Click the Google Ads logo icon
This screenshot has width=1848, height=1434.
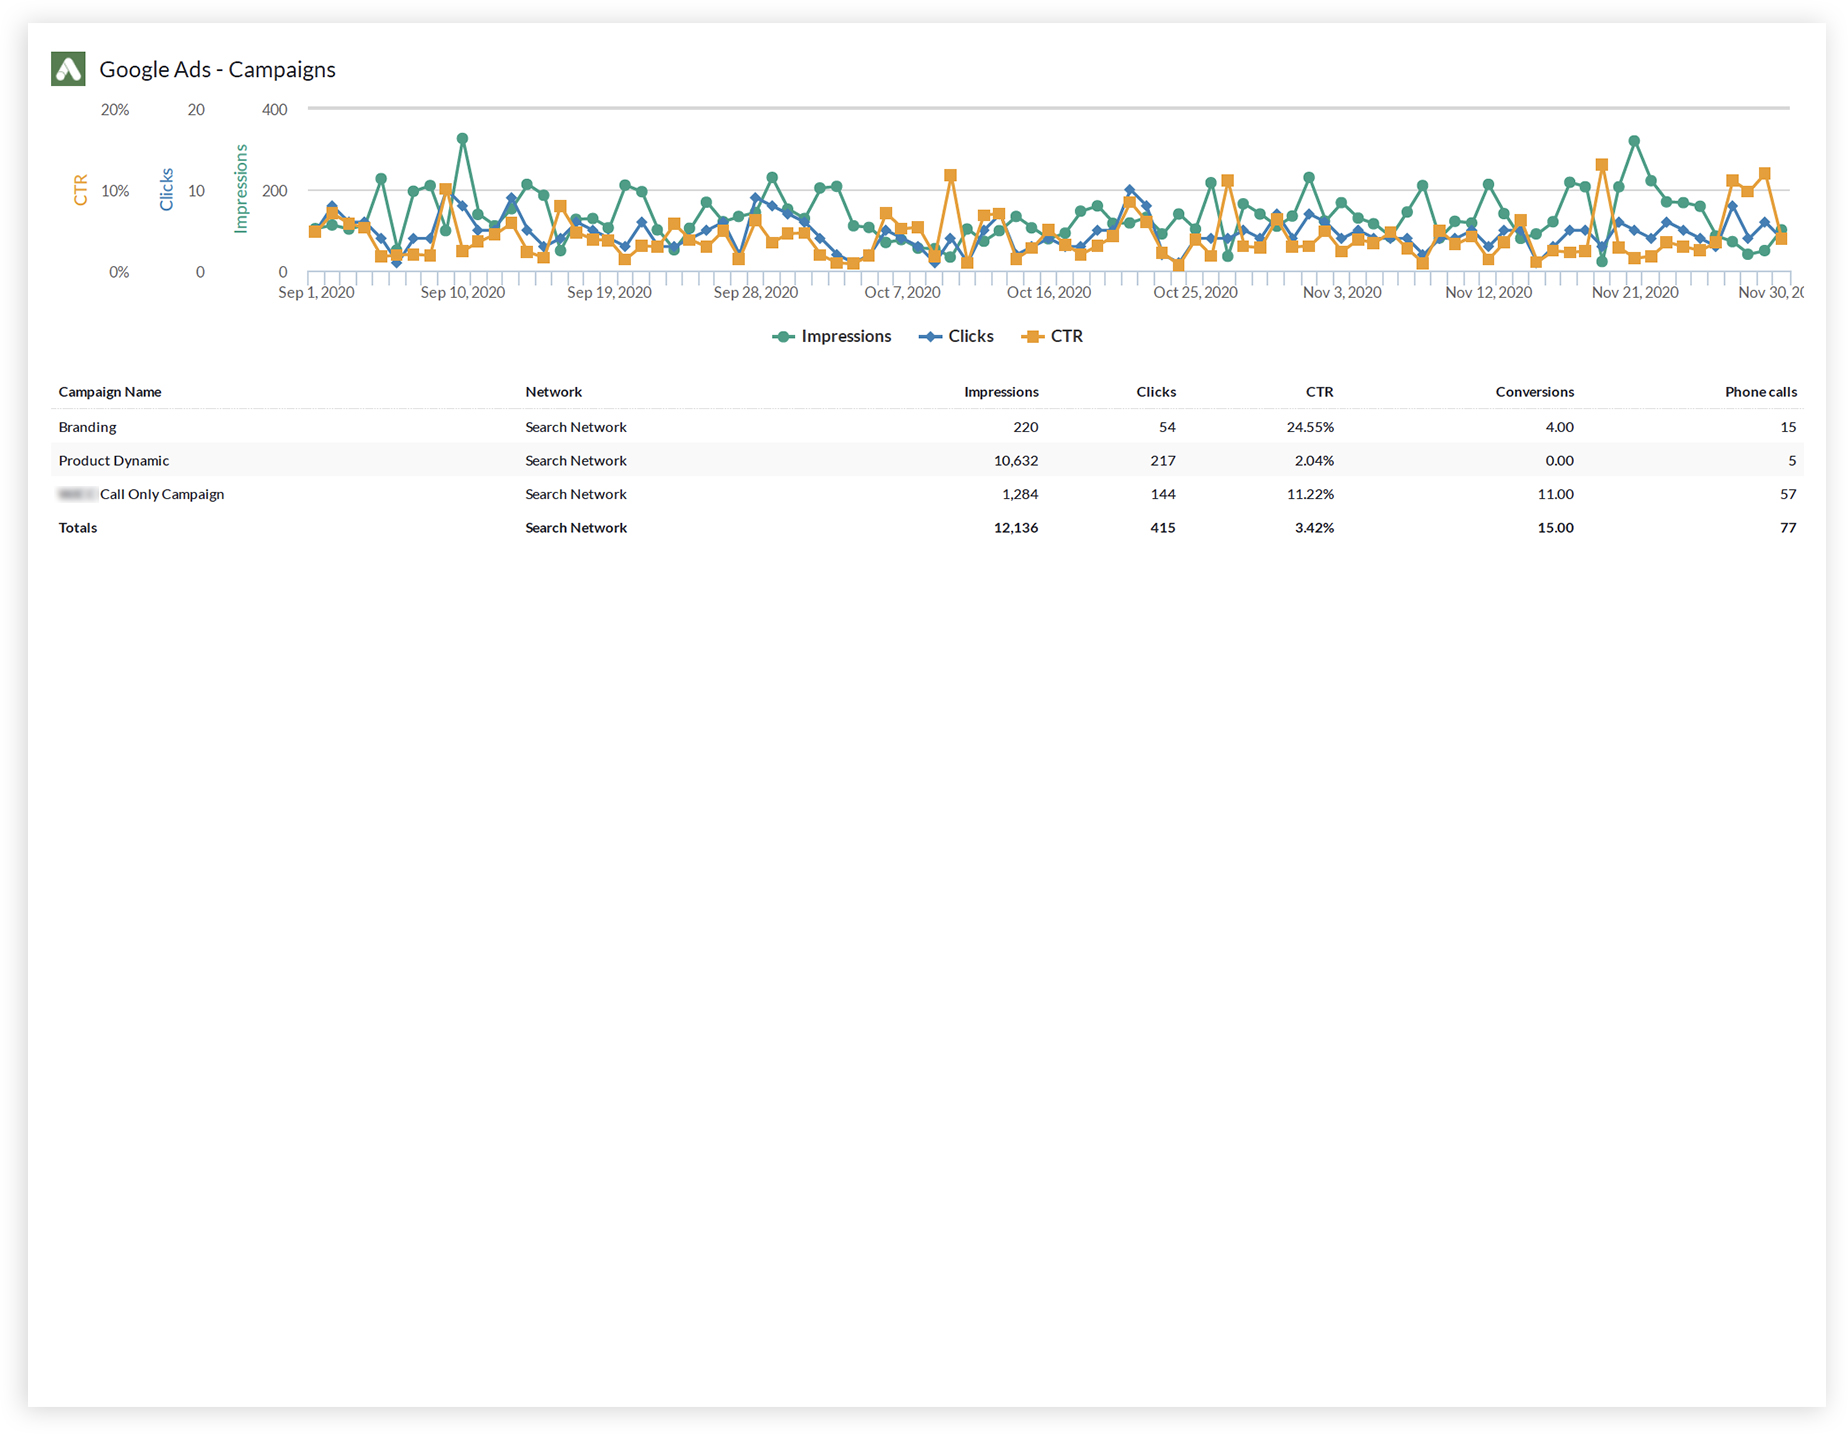[68, 69]
